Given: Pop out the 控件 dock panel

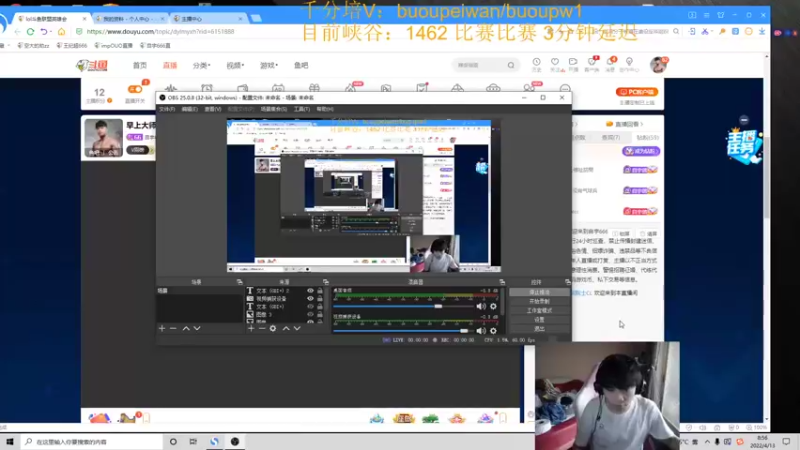Looking at the screenshot, I should pyautogui.click(x=567, y=282).
